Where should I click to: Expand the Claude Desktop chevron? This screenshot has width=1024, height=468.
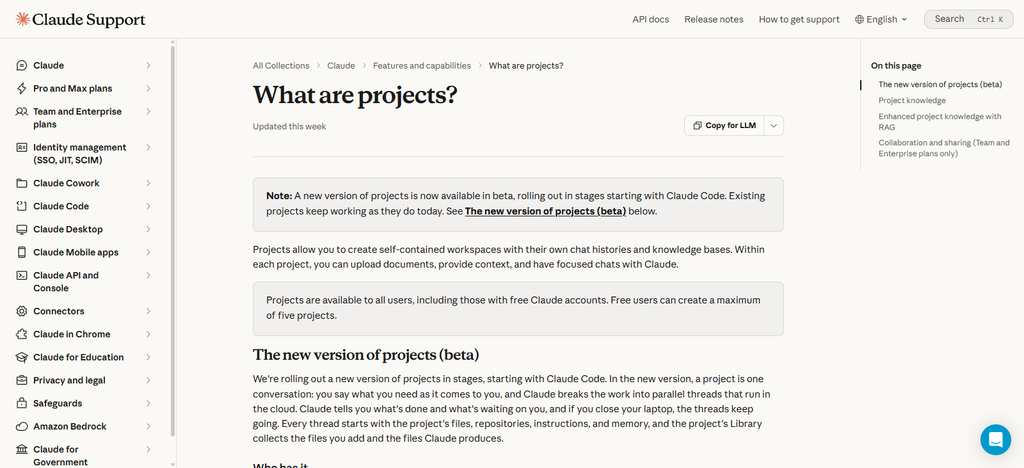(148, 229)
